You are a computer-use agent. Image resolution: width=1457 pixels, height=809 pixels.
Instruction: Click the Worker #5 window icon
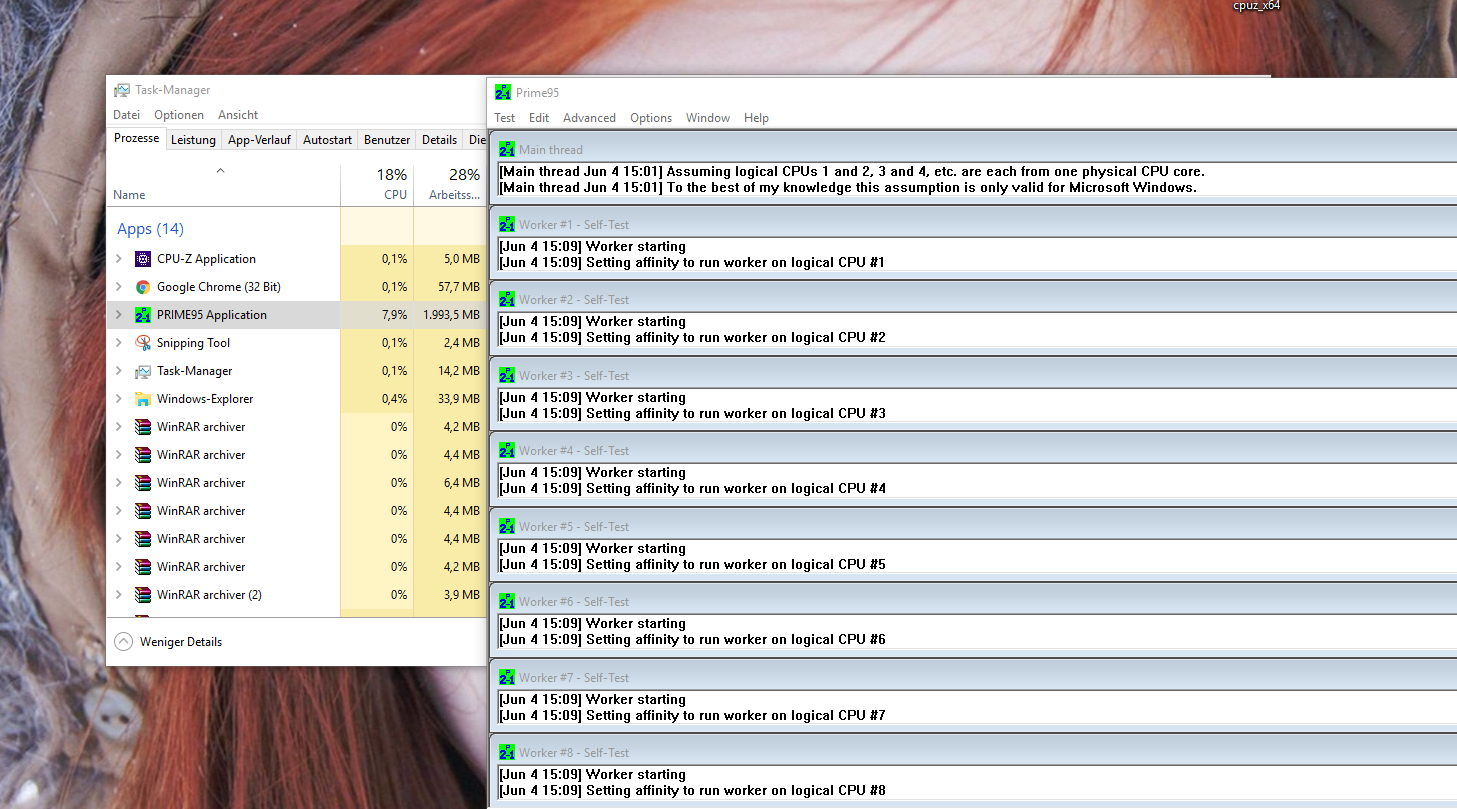[507, 526]
